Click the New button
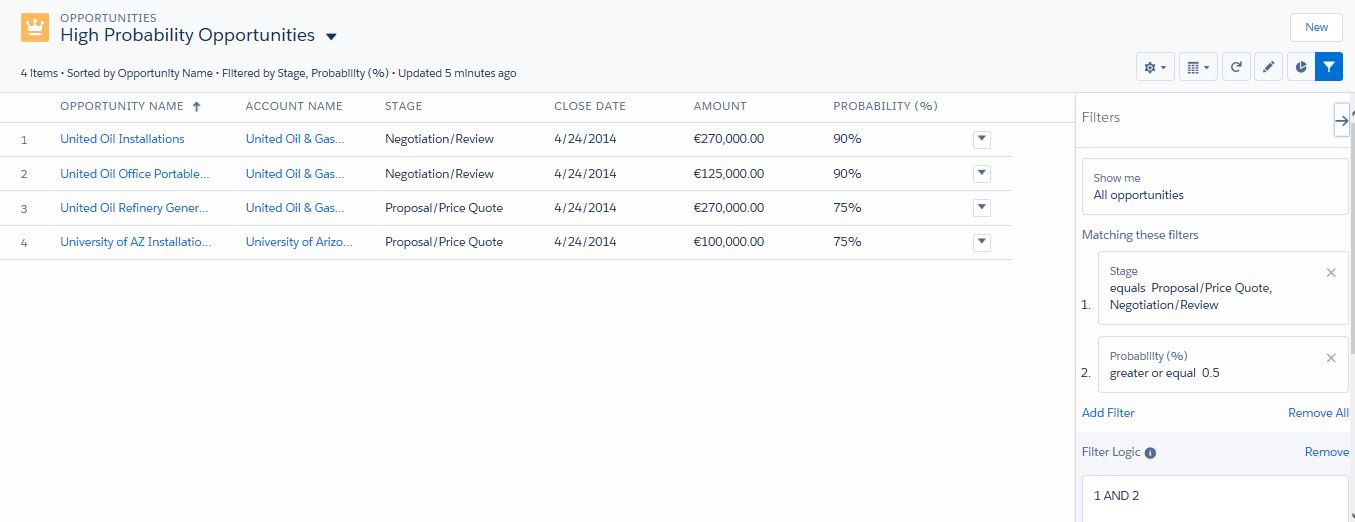 [x=1316, y=27]
